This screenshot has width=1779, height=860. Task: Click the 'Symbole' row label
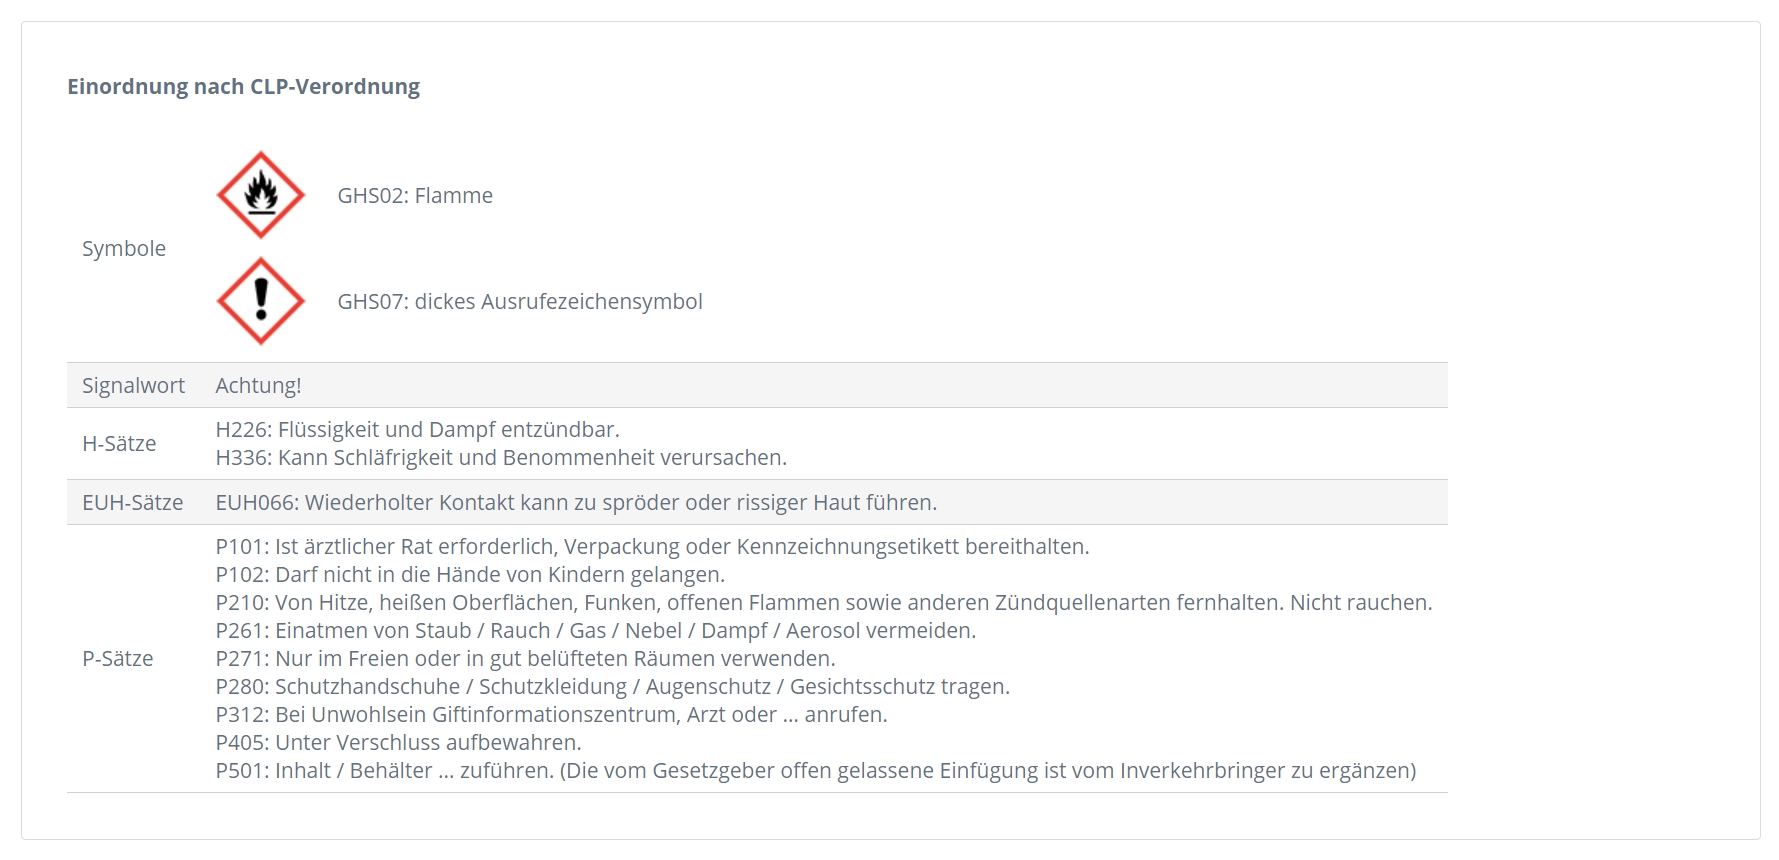[124, 249]
